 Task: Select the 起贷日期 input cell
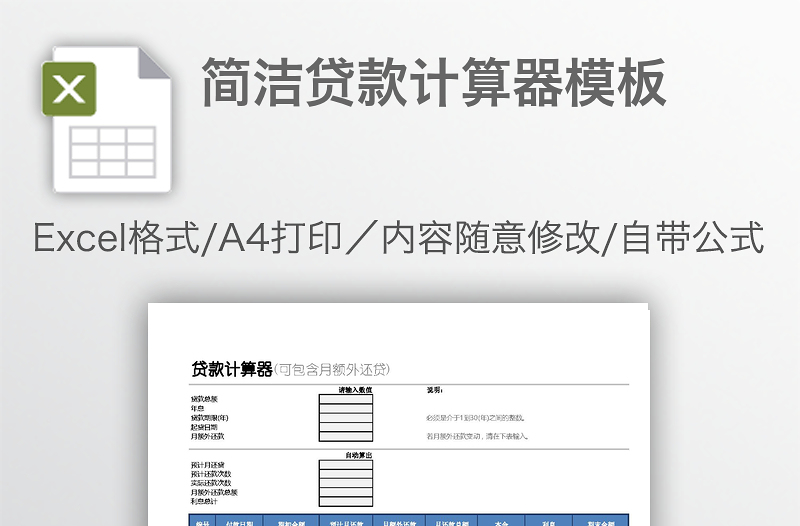click(346, 427)
